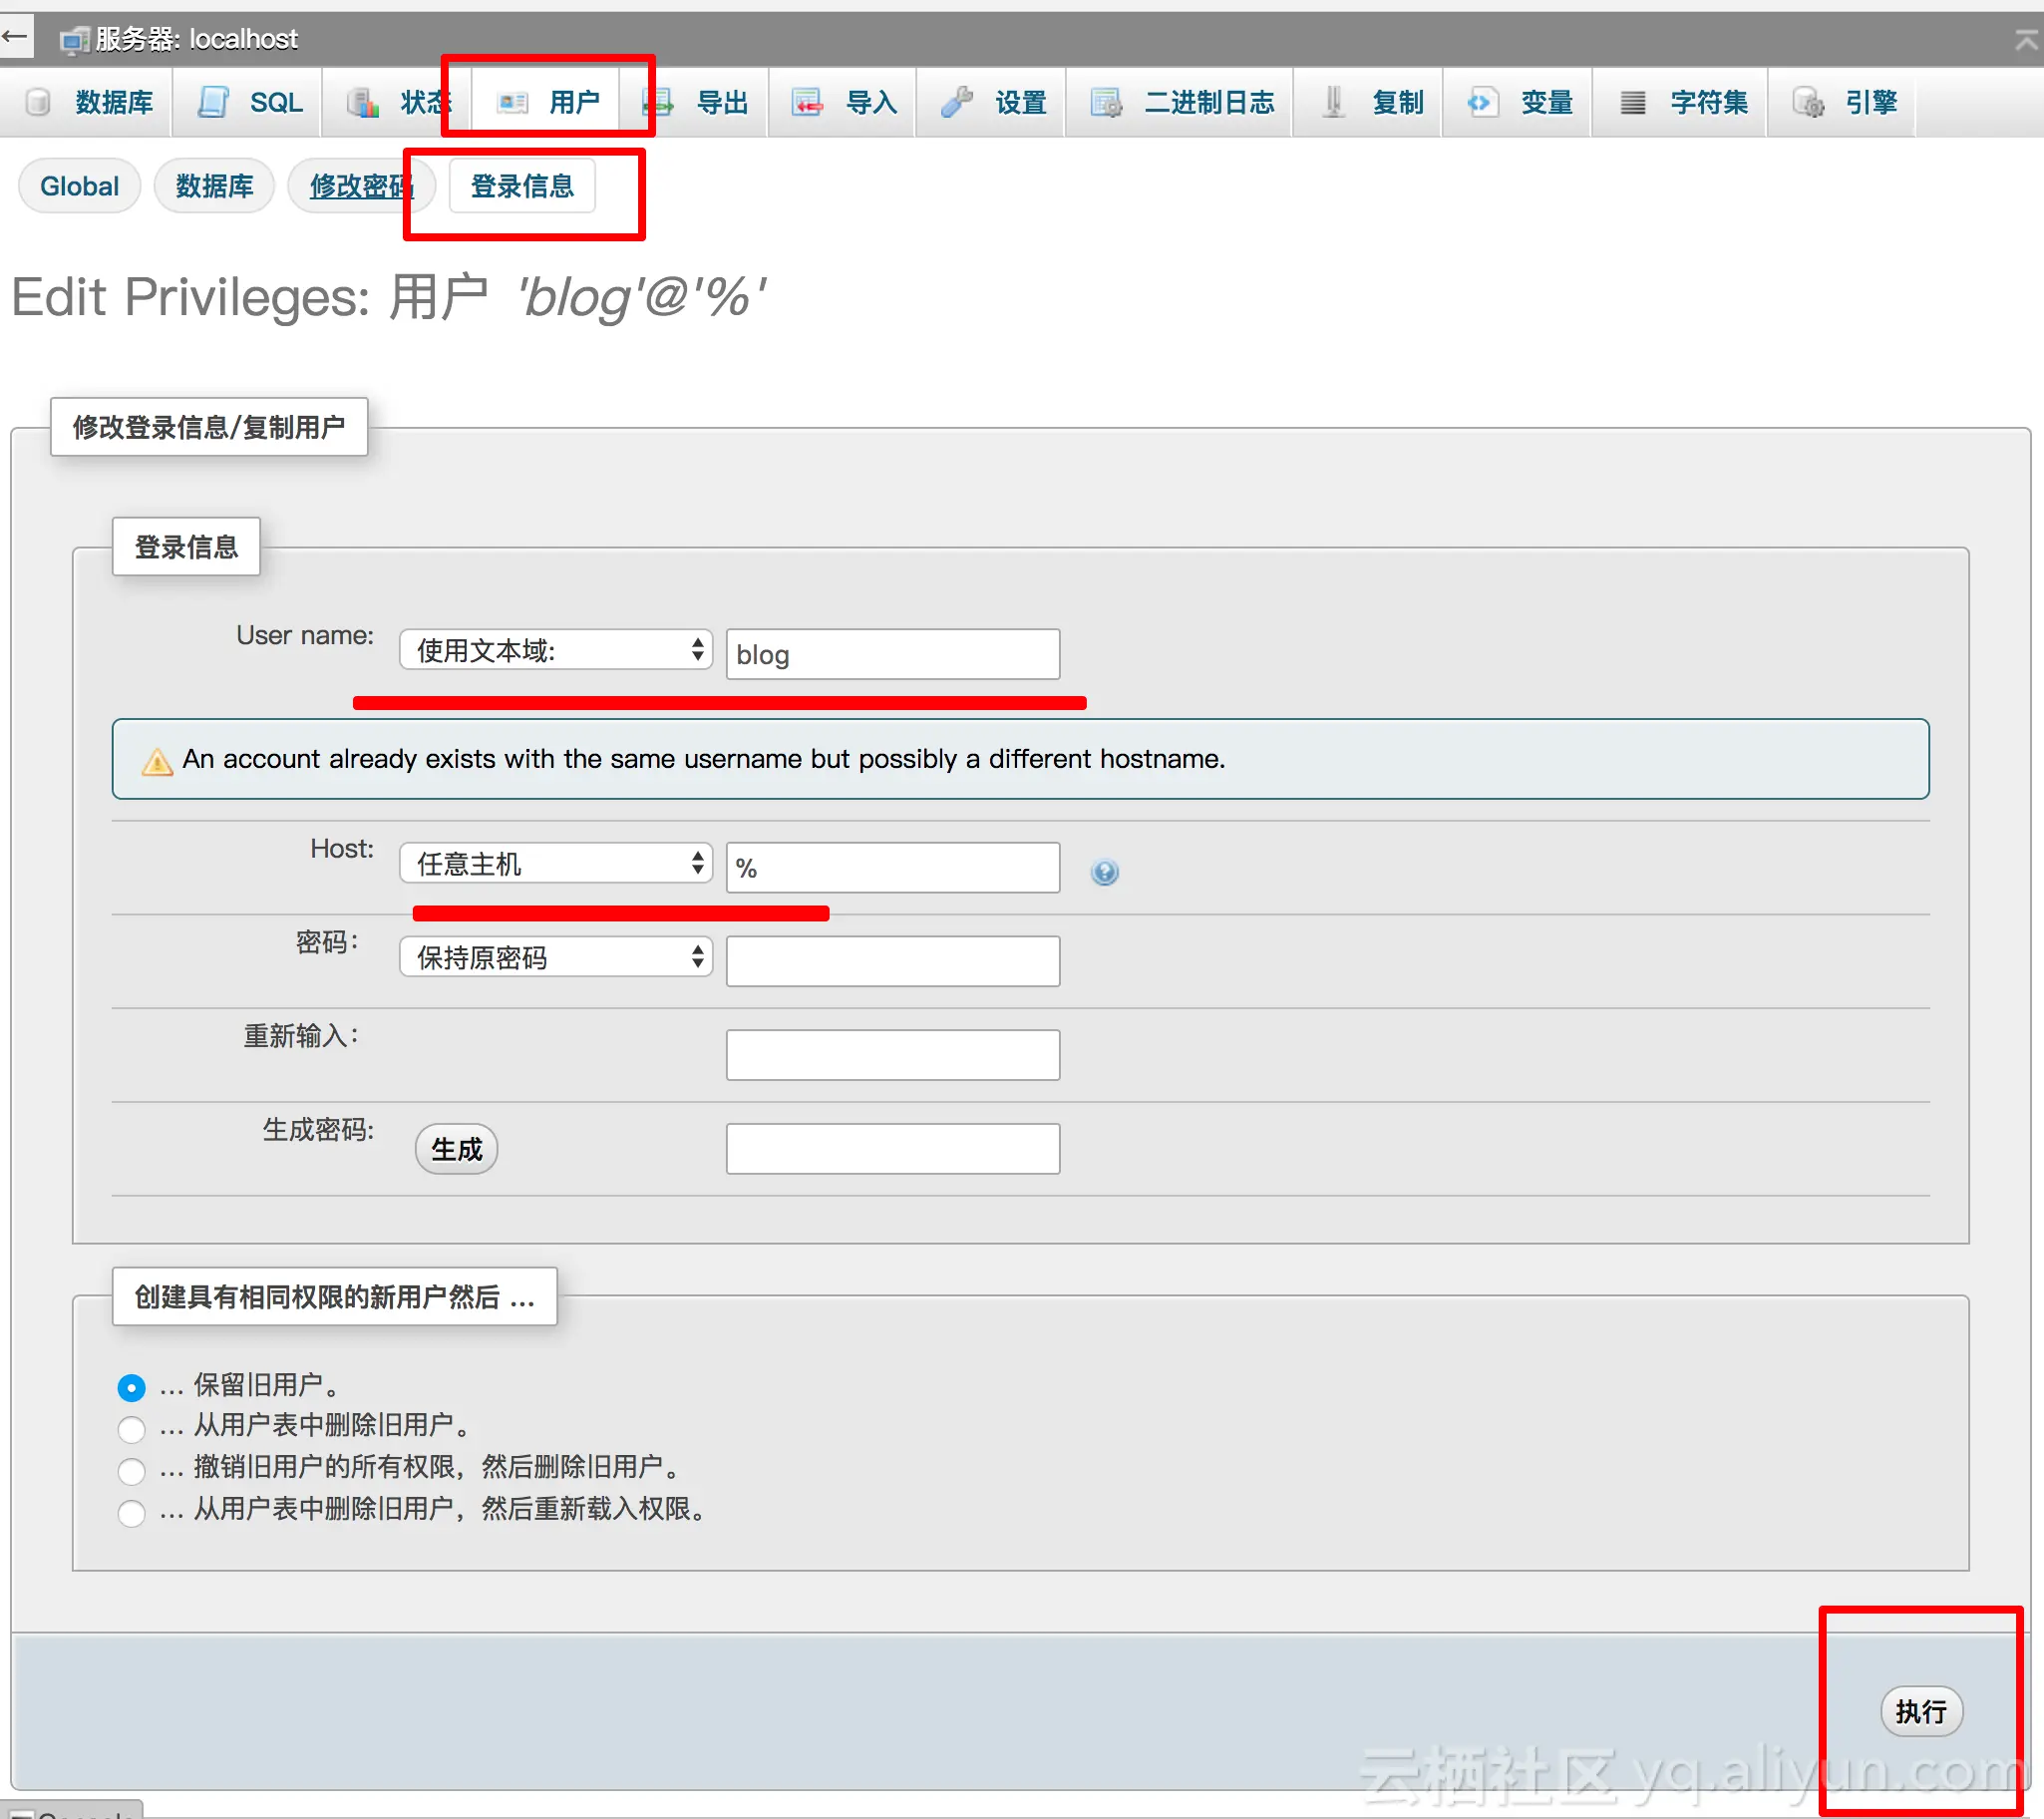Select the 保留旧用户 radio option
The width and height of the screenshot is (2044, 1819).
(131, 1387)
